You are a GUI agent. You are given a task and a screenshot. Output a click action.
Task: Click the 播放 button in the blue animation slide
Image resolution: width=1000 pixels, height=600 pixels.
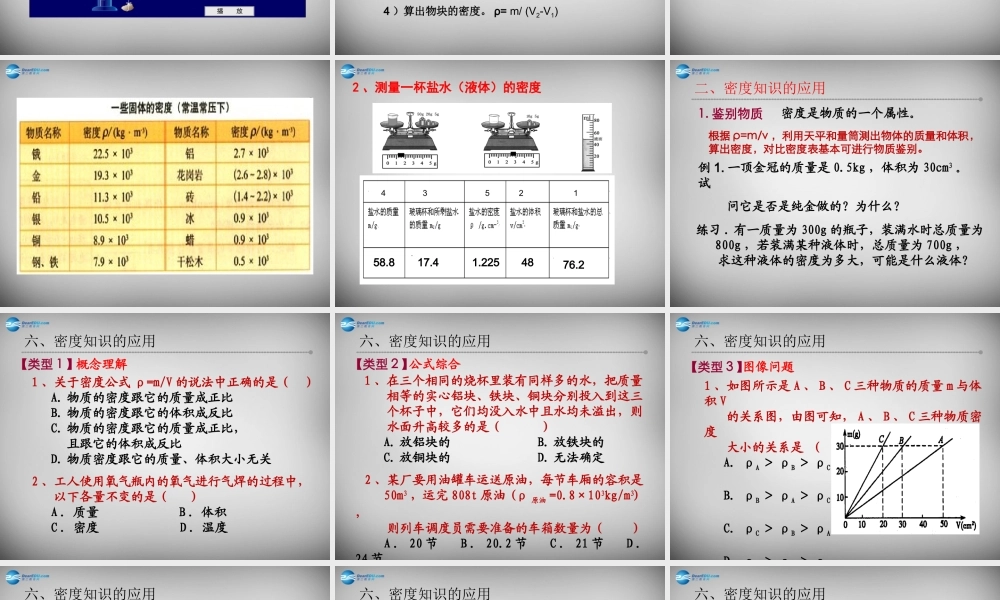click(x=229, y=11)
